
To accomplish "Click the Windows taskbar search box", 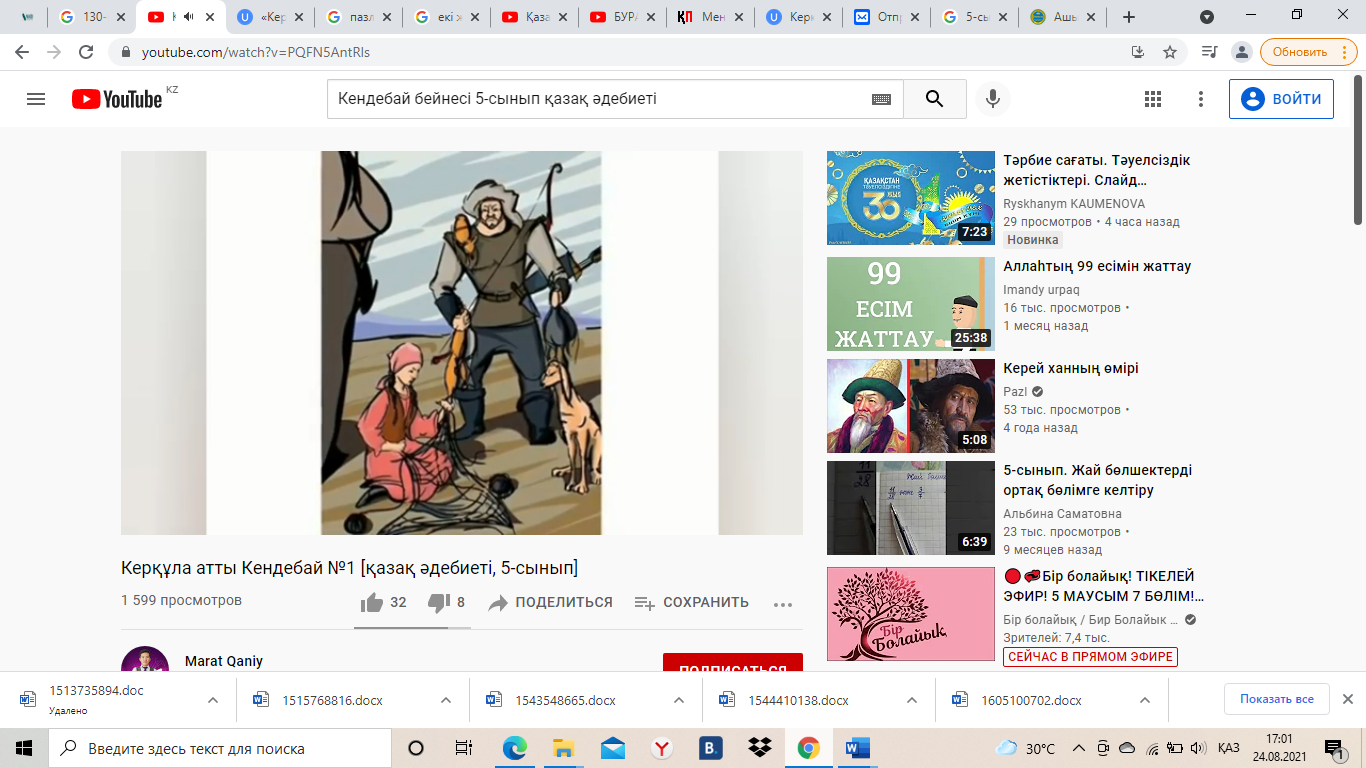I will (x=219, y=748).
